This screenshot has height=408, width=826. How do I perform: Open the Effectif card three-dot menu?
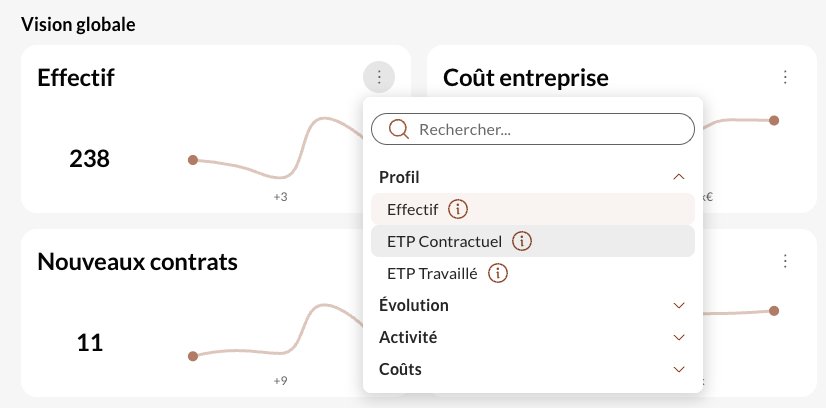click(x=379, y=77)
